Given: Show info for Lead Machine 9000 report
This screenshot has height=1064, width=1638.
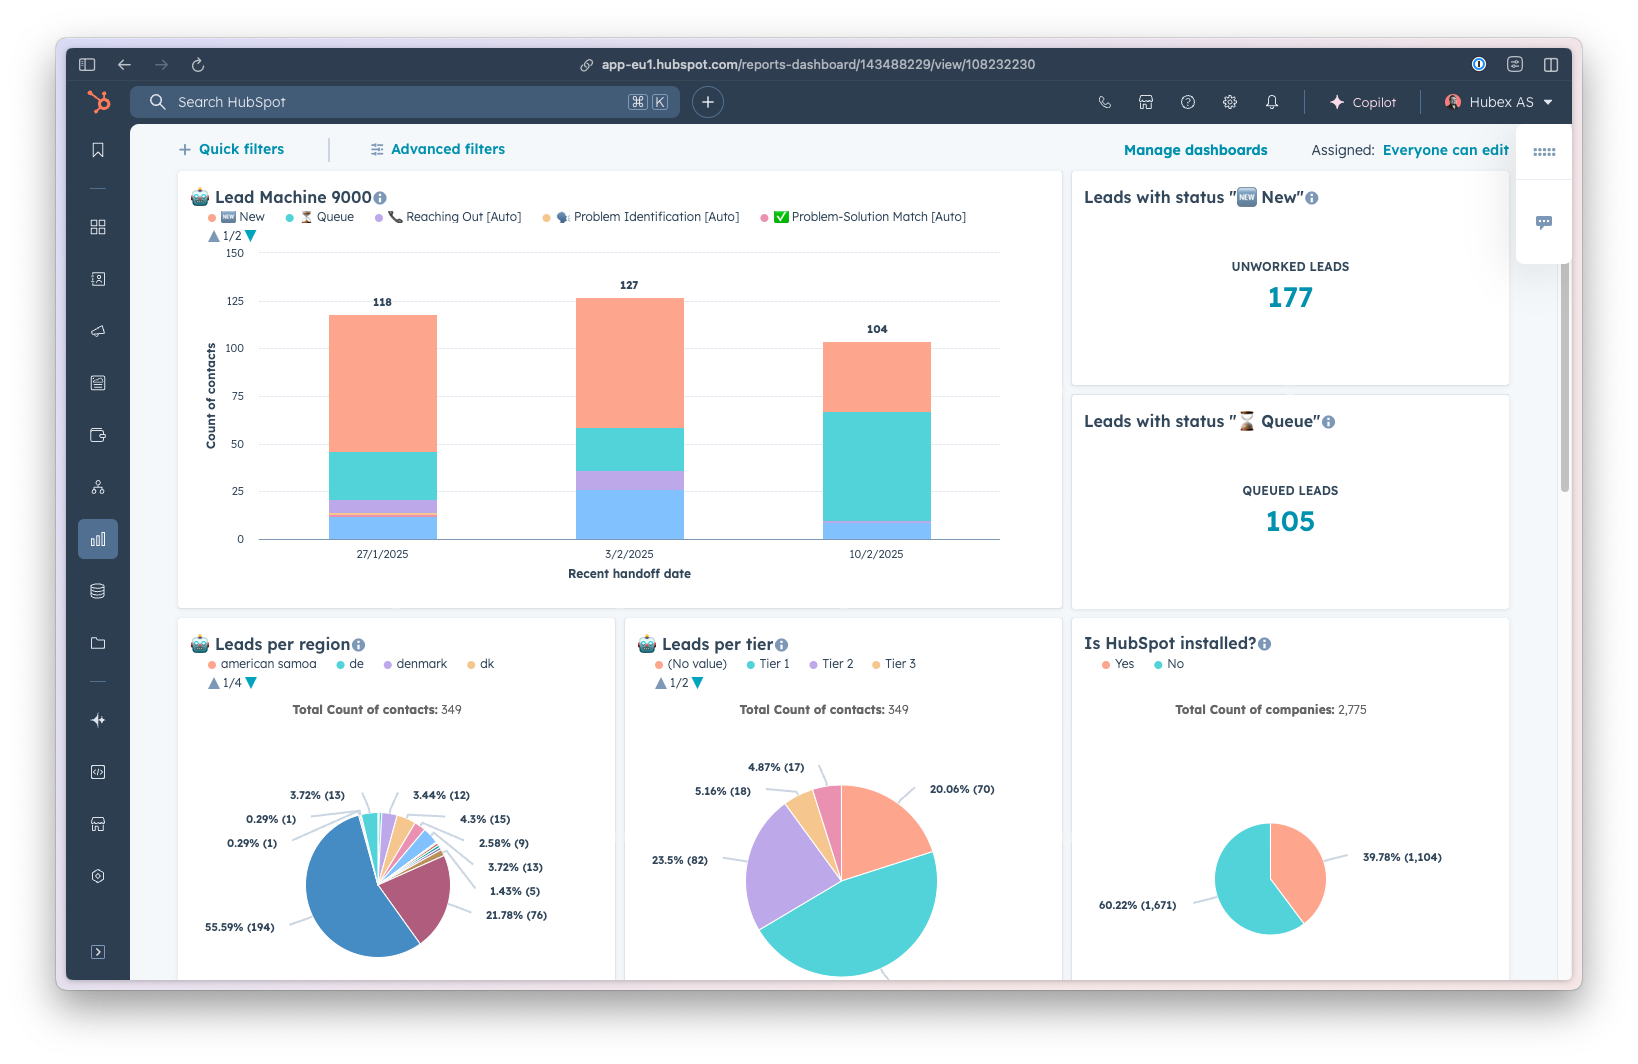Looking at the screenshot, I should 380,198.
